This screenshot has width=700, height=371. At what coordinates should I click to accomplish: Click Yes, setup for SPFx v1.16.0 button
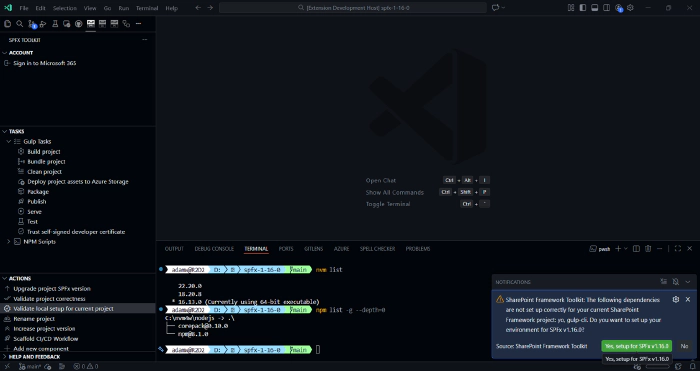[x=637, y=346]
